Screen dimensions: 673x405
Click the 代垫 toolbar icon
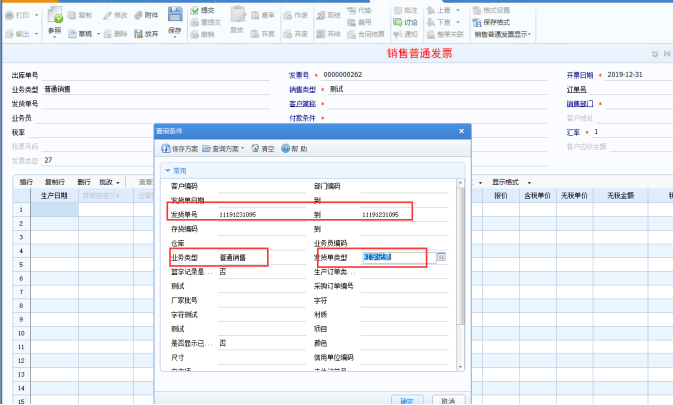[x=352, y=10]
